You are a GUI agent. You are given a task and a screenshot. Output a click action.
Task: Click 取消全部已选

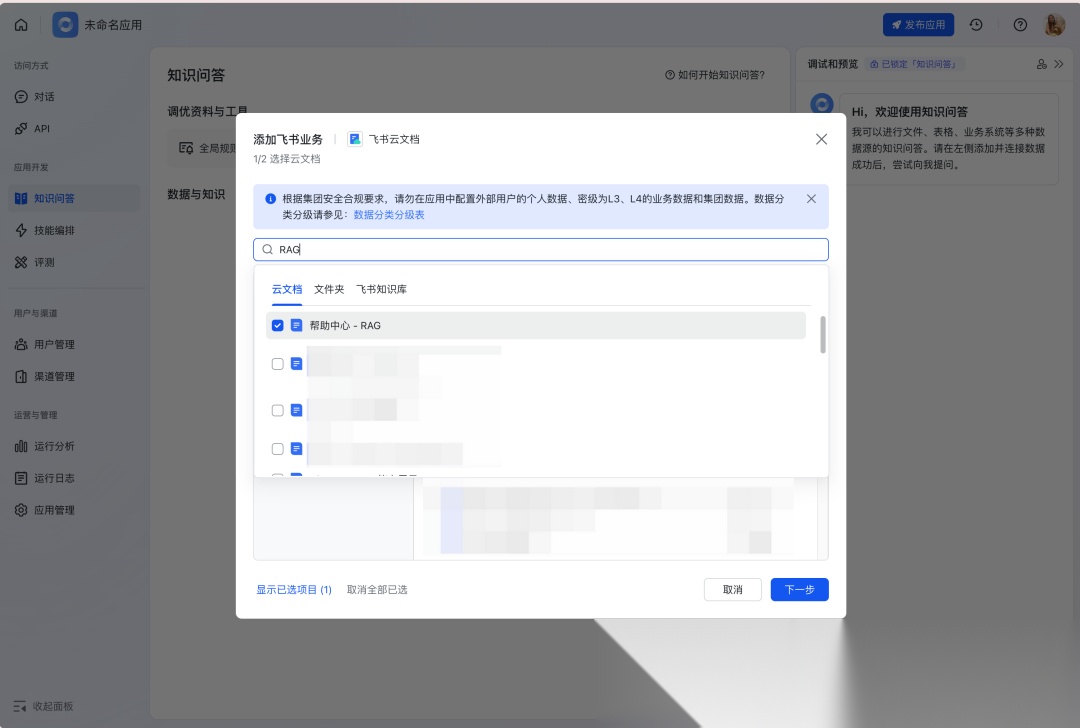click(377, 590)
